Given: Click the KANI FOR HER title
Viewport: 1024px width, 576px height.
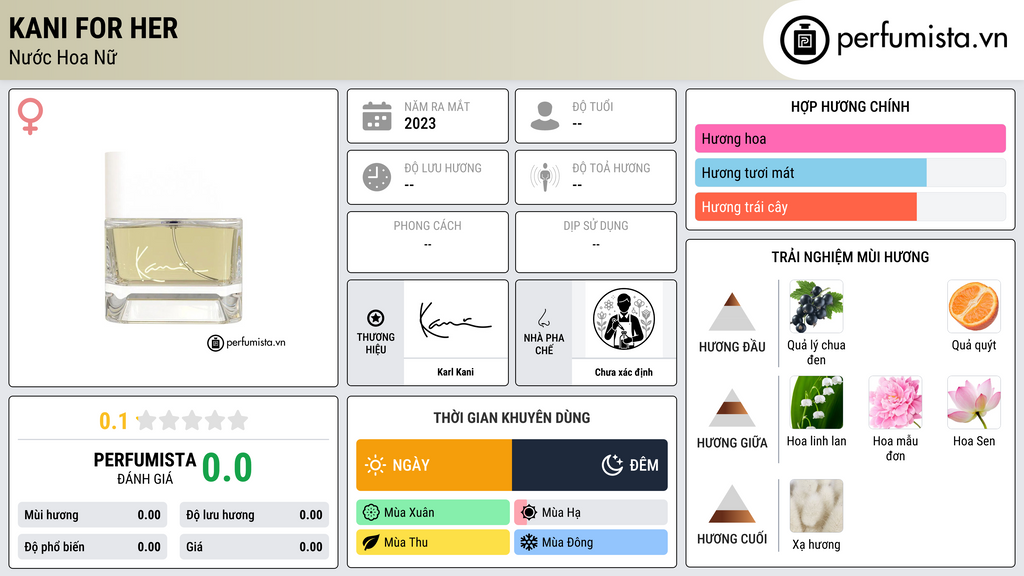Looking at the screenshot, I should tap(93, 28).
